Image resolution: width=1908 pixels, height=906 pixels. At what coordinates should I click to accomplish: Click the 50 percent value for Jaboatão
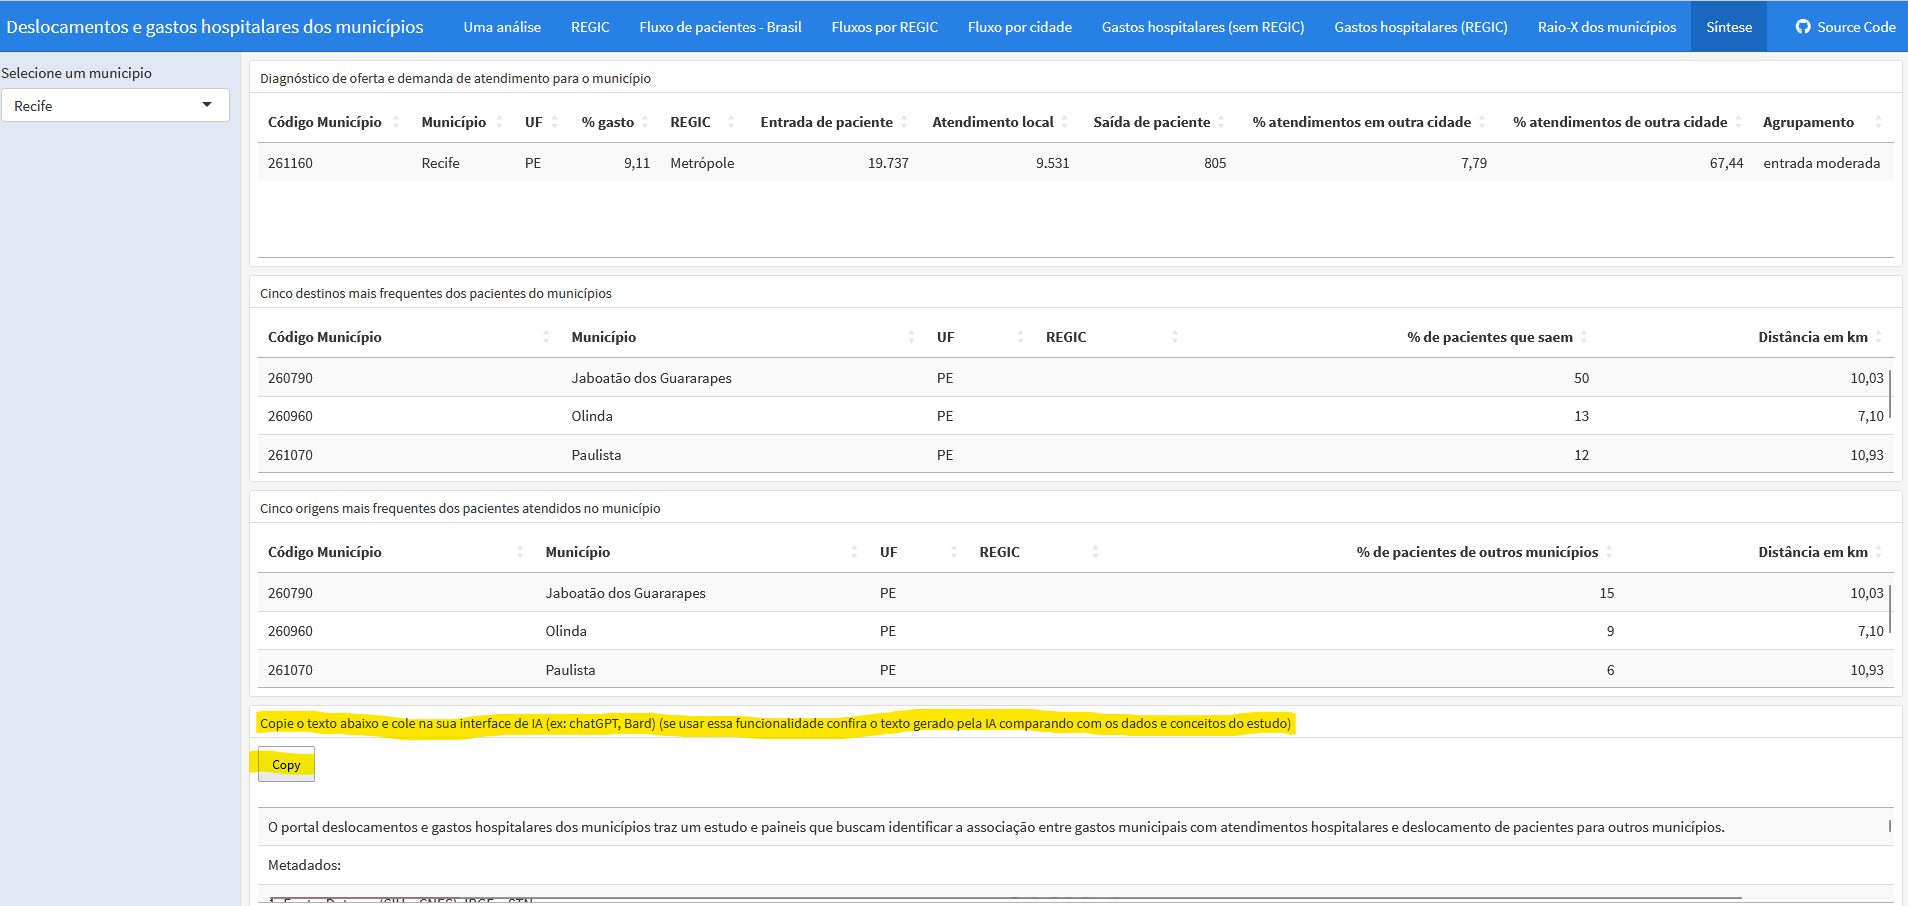tap(1581, 378)
